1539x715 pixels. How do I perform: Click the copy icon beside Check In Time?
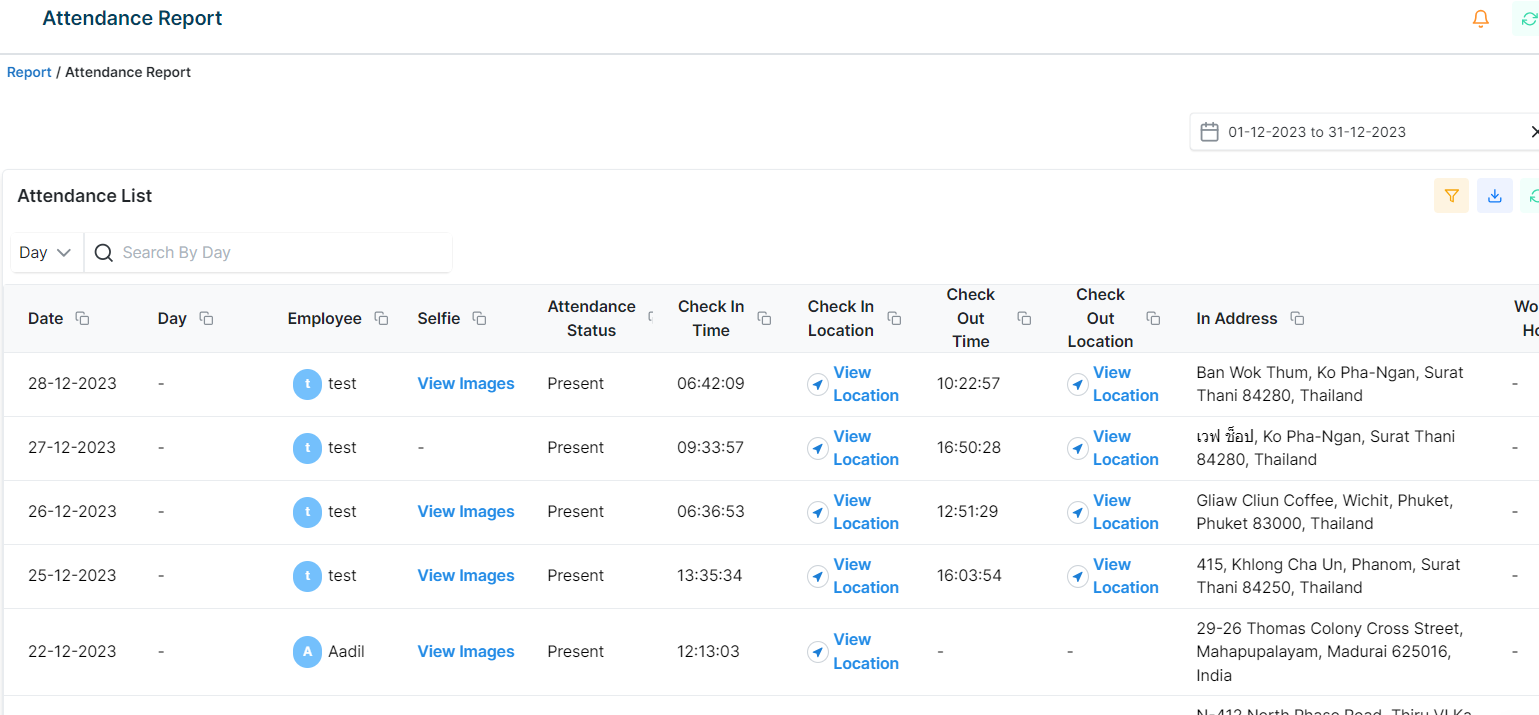(x=764, y=318)
